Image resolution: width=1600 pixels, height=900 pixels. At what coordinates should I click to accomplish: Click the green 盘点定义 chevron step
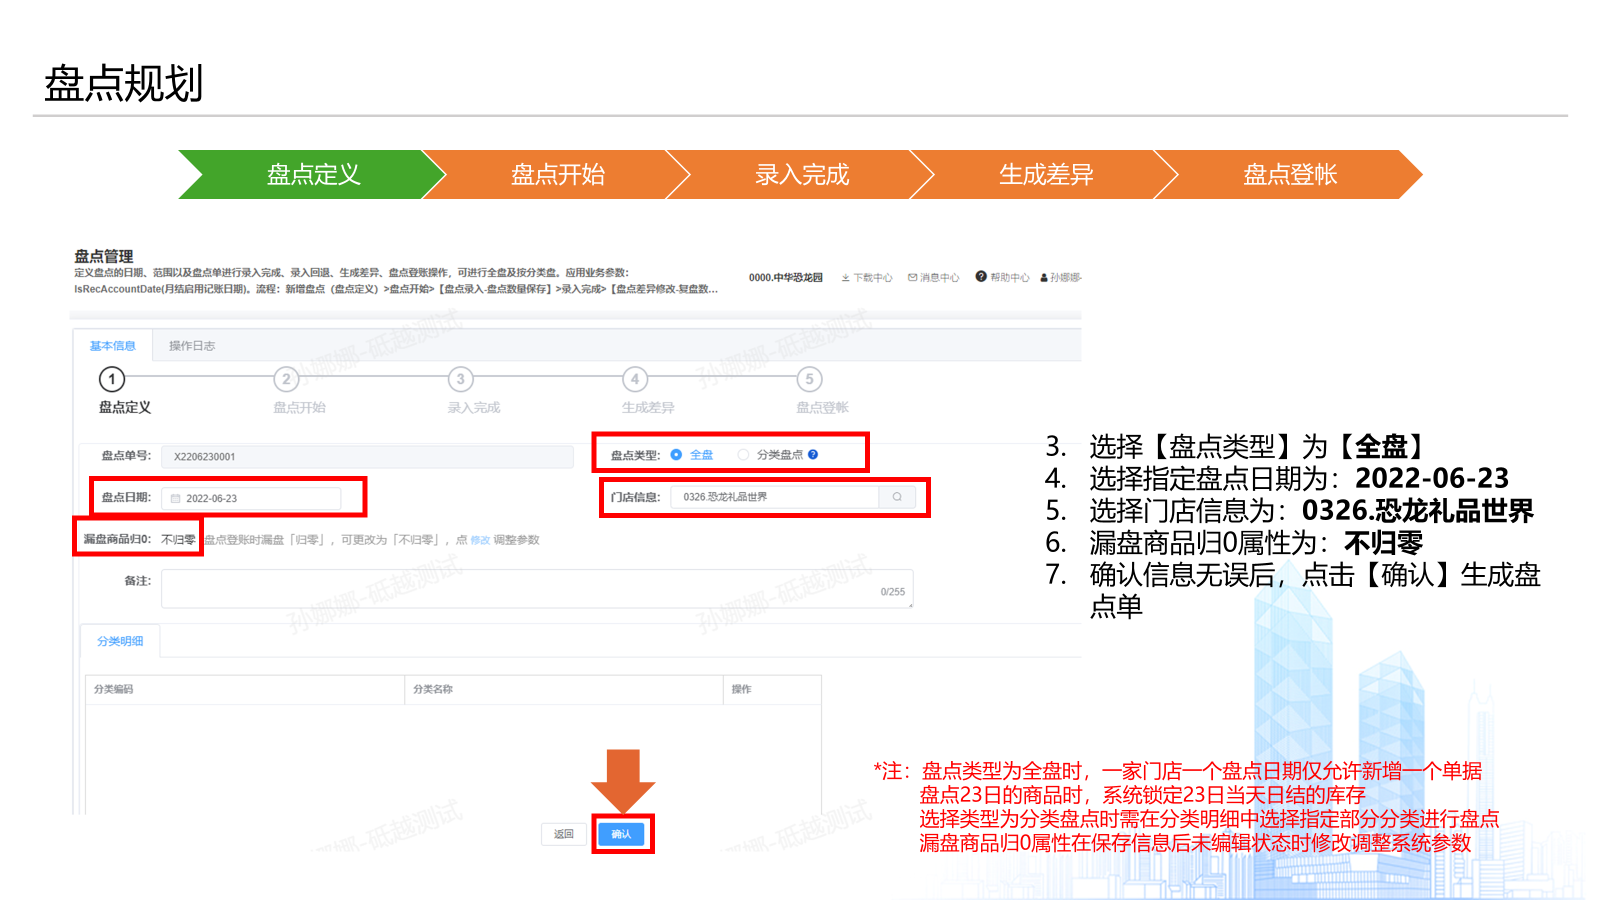pos(312,175)
